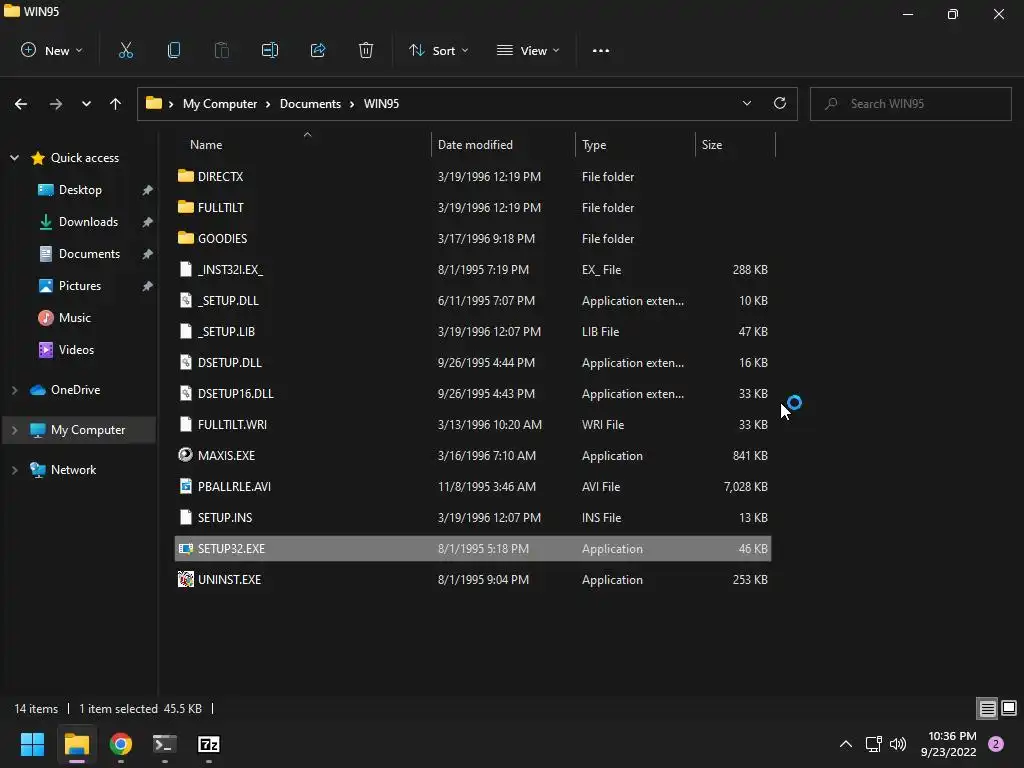
Task: Click the Cut scissors icon
Action: (125, 50)
